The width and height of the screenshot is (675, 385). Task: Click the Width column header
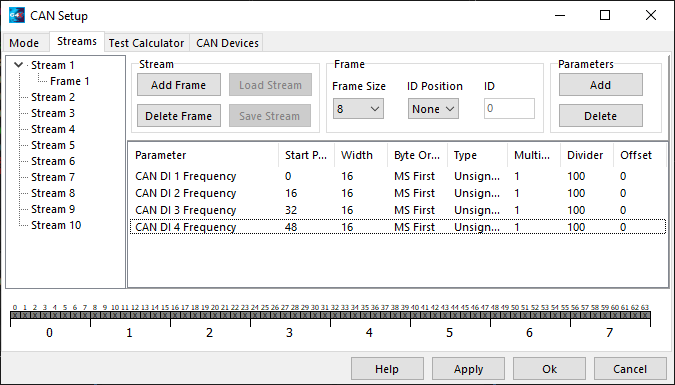[361, 155]
